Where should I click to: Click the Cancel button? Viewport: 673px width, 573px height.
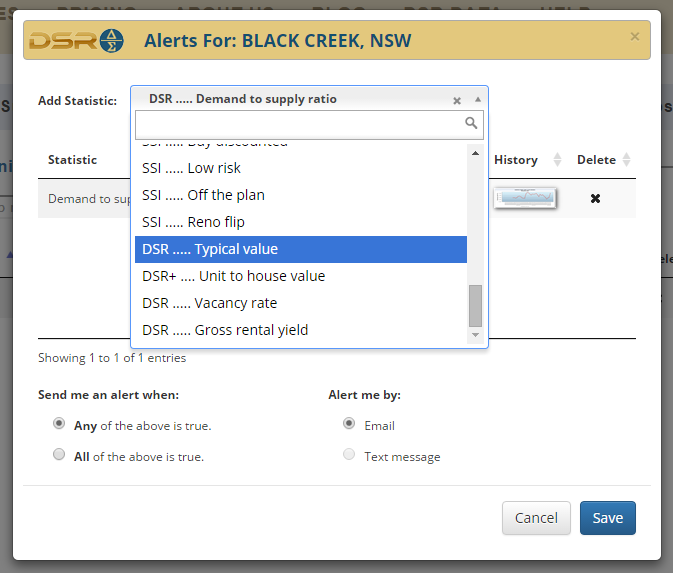click(x=536, y=518)
